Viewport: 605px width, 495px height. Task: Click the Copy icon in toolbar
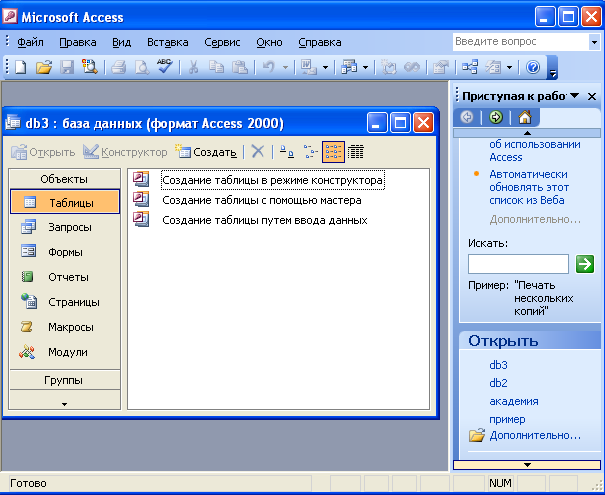216,67
